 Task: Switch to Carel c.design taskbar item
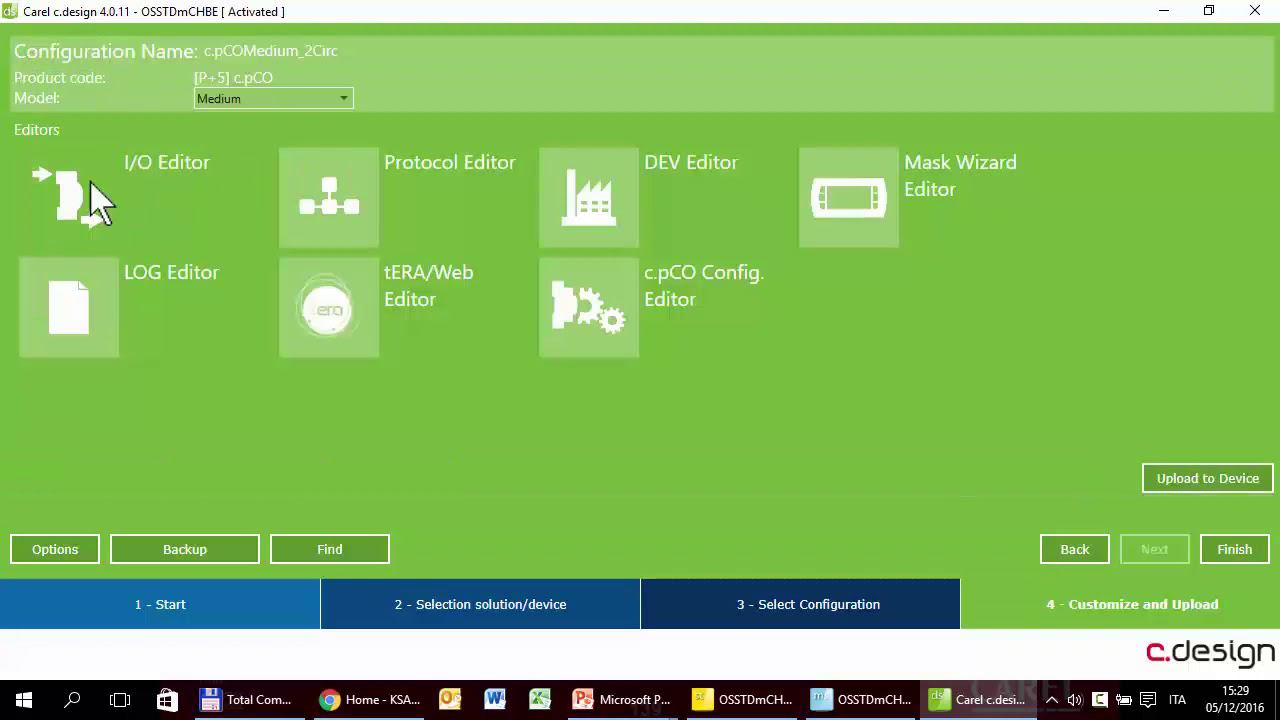(979, 700)
